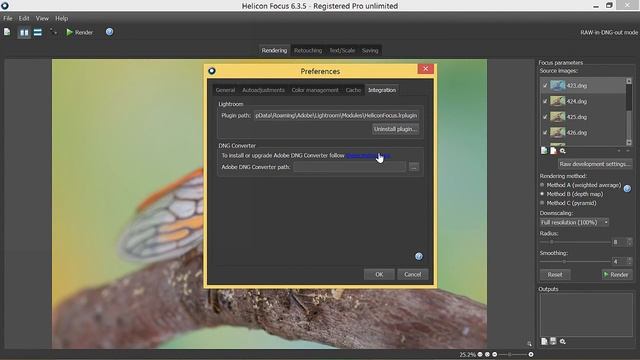640x360 pixels.
Task: Click save icon under Outputs list
Action: [x=553, y=341]
